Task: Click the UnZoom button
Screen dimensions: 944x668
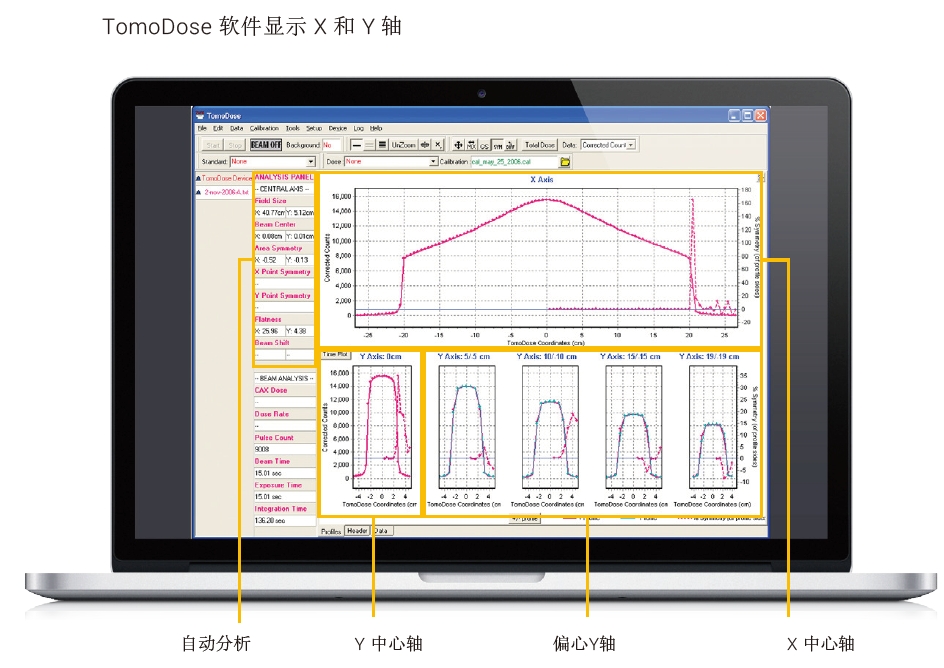Action: click(403, 145)
